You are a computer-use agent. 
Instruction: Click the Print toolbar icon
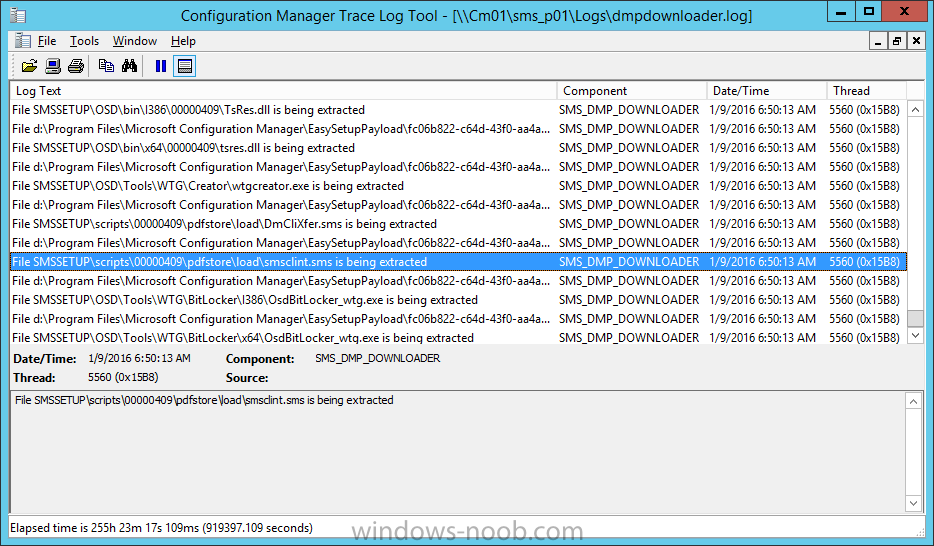pos(76,66)
